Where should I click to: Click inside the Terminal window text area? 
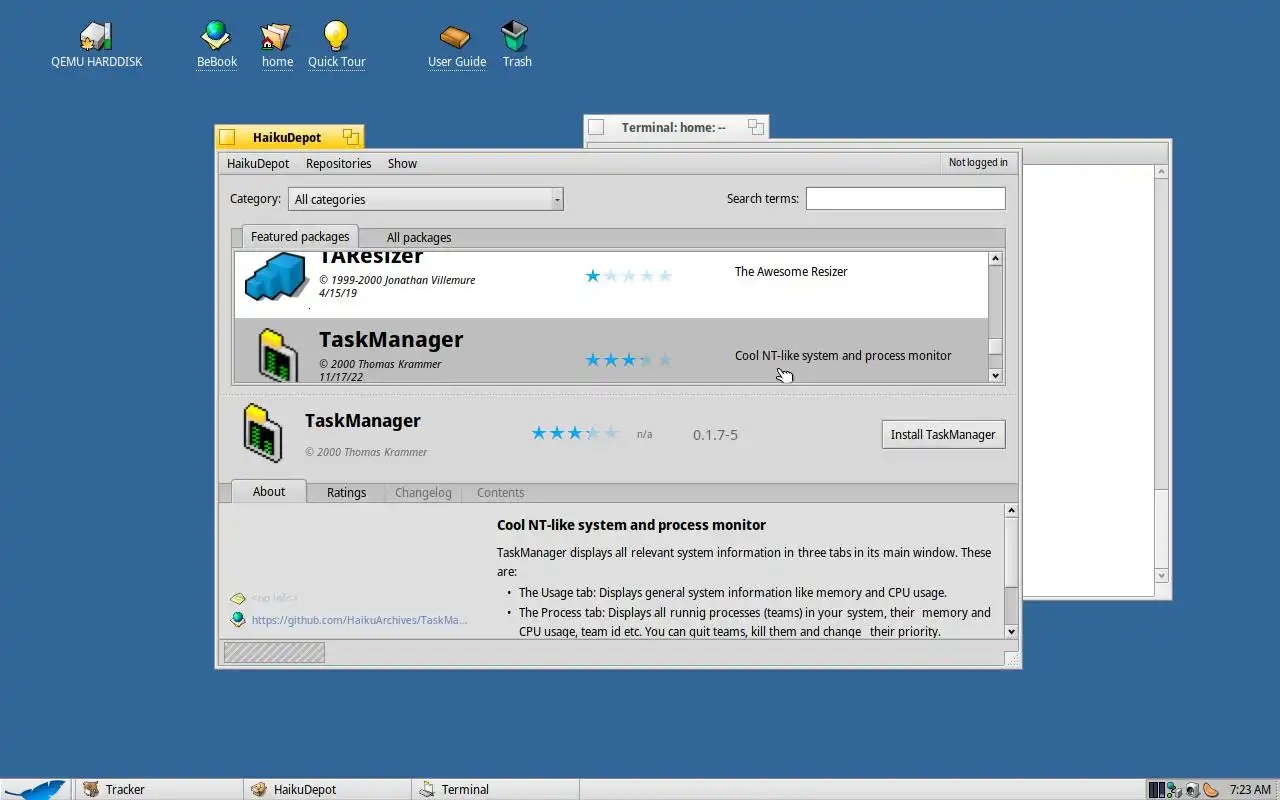pos(1088,380)
